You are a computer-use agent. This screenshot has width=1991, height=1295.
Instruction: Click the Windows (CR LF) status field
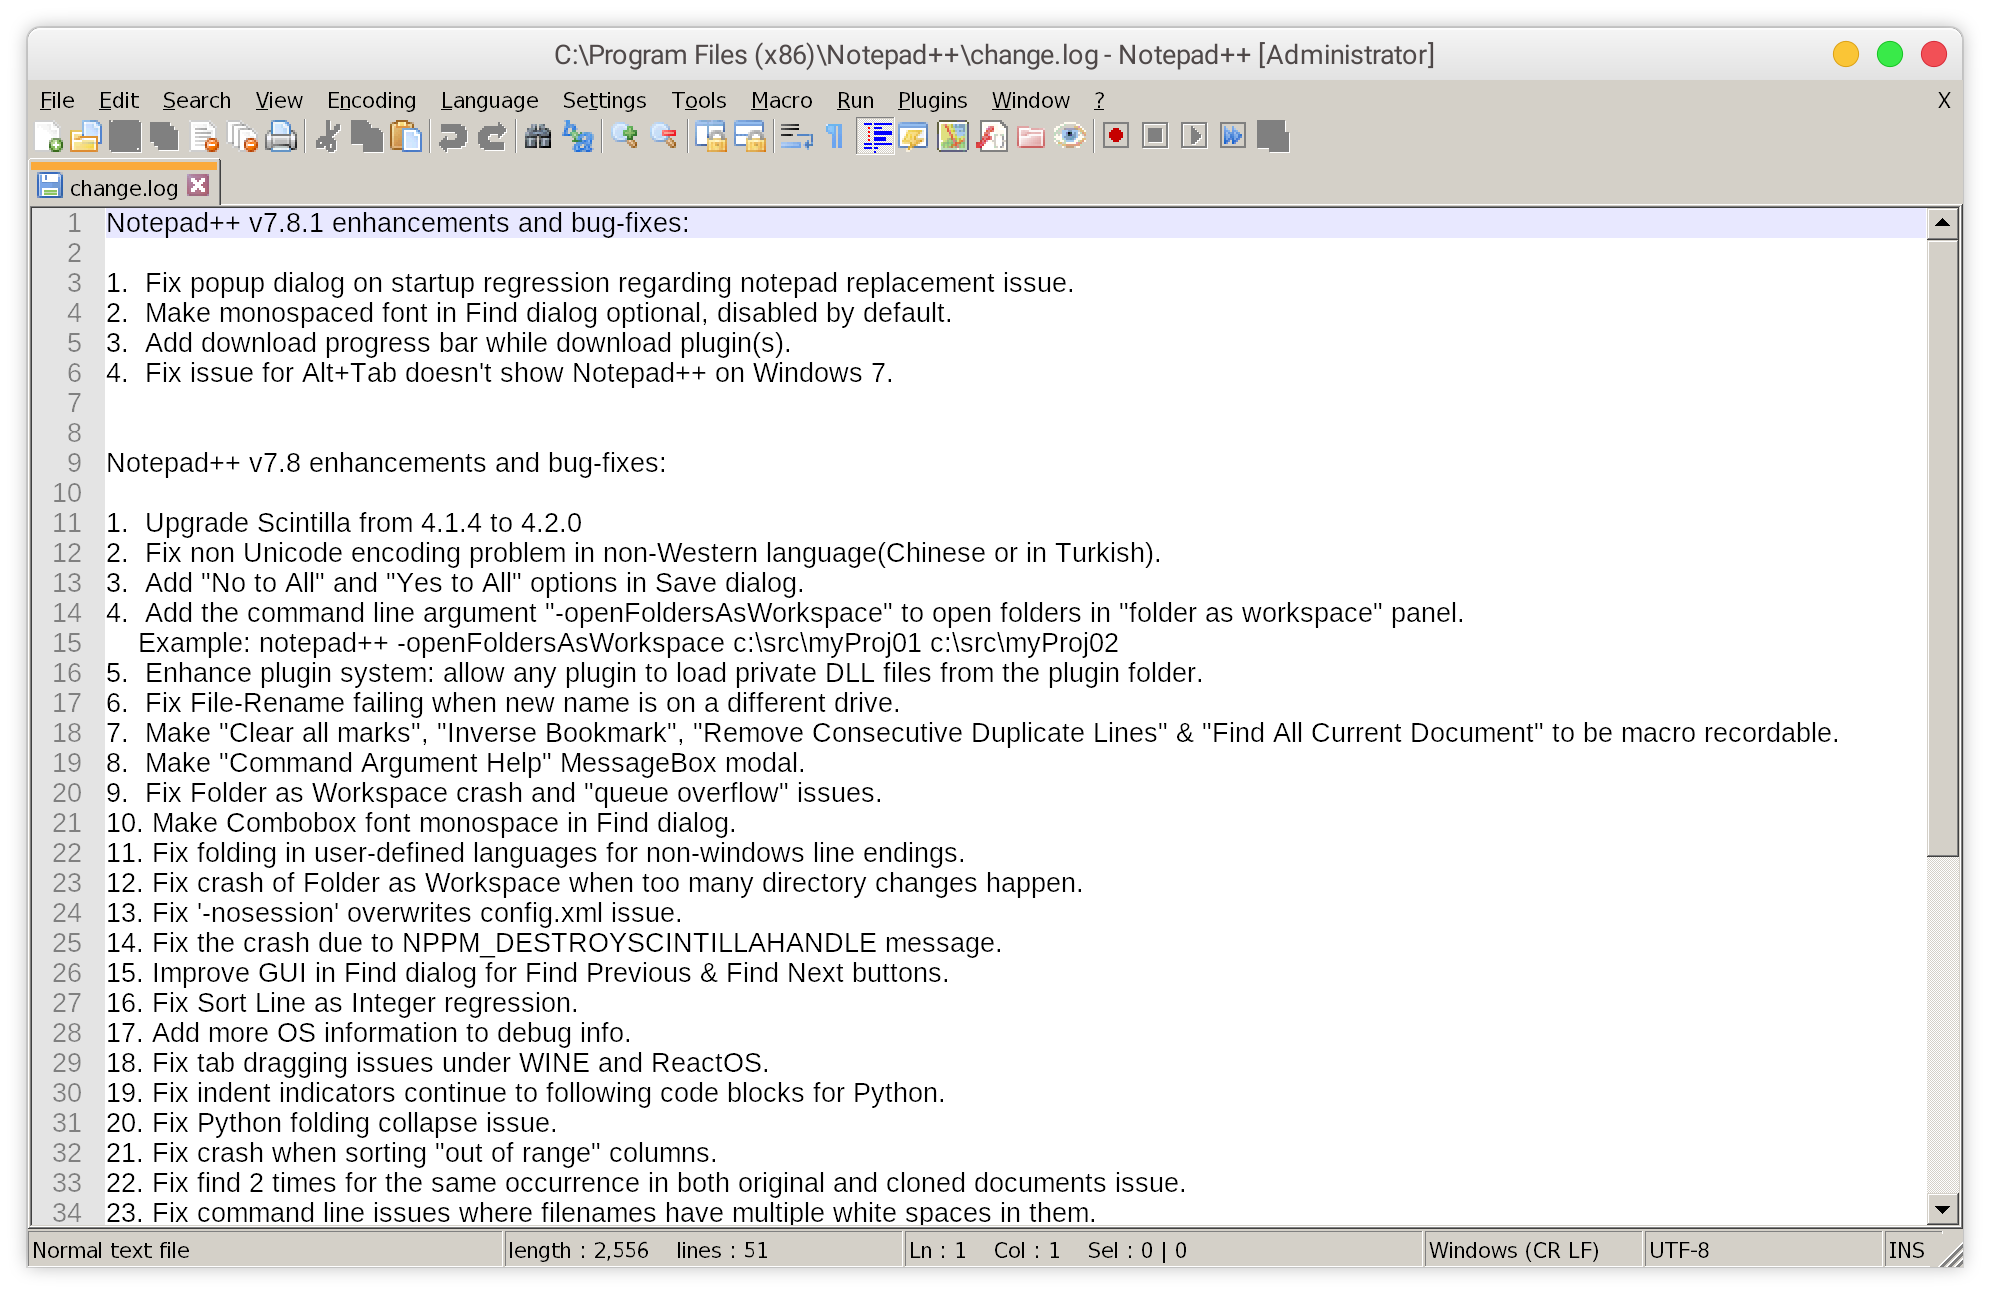pos(1513,1250)
